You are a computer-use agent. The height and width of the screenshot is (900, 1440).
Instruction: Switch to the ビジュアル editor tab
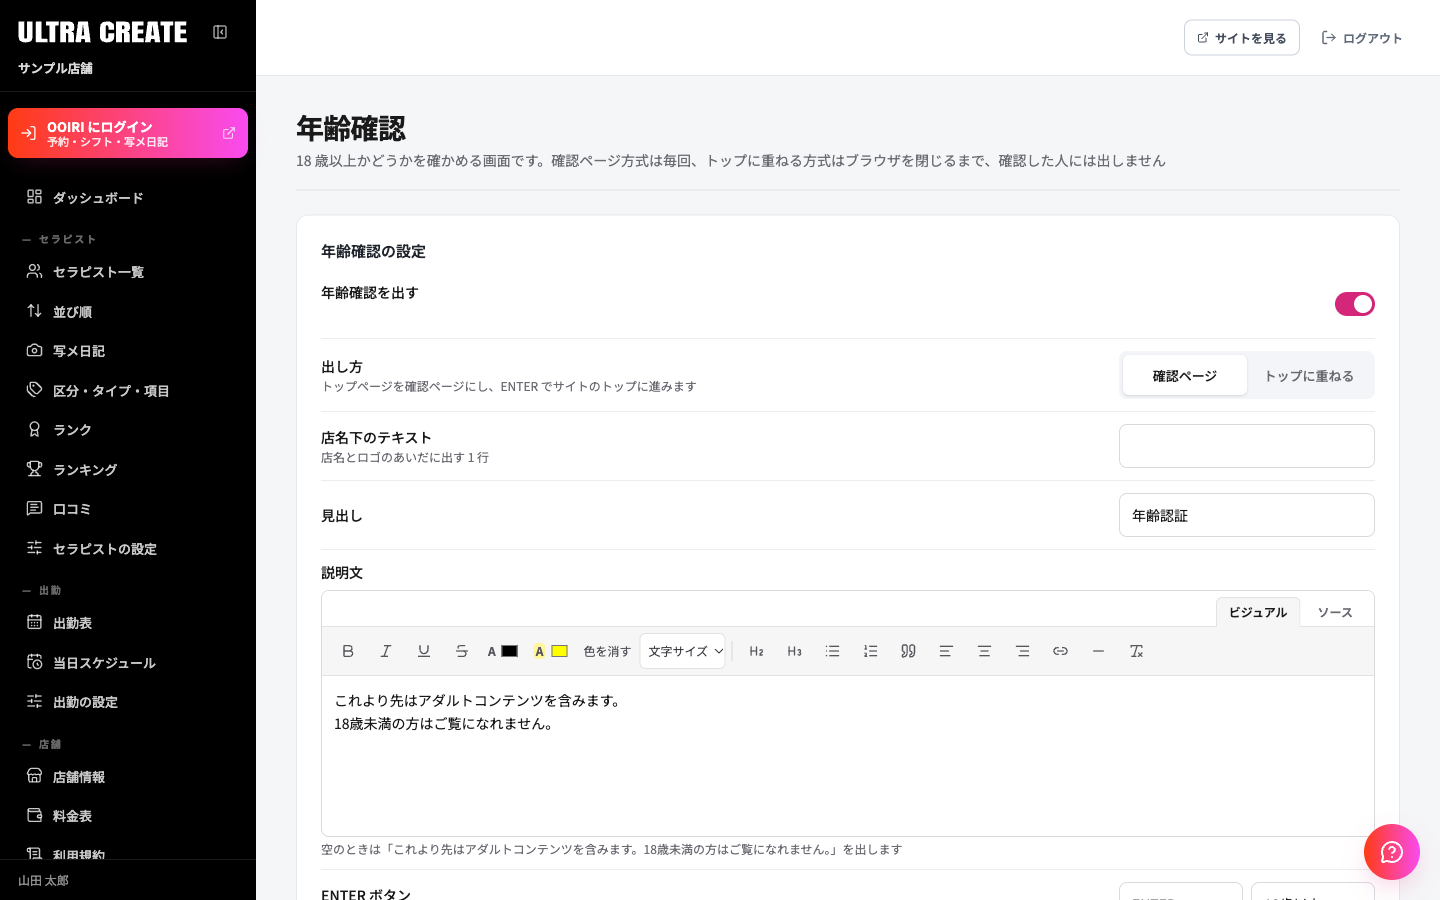tap(1258, 612)
